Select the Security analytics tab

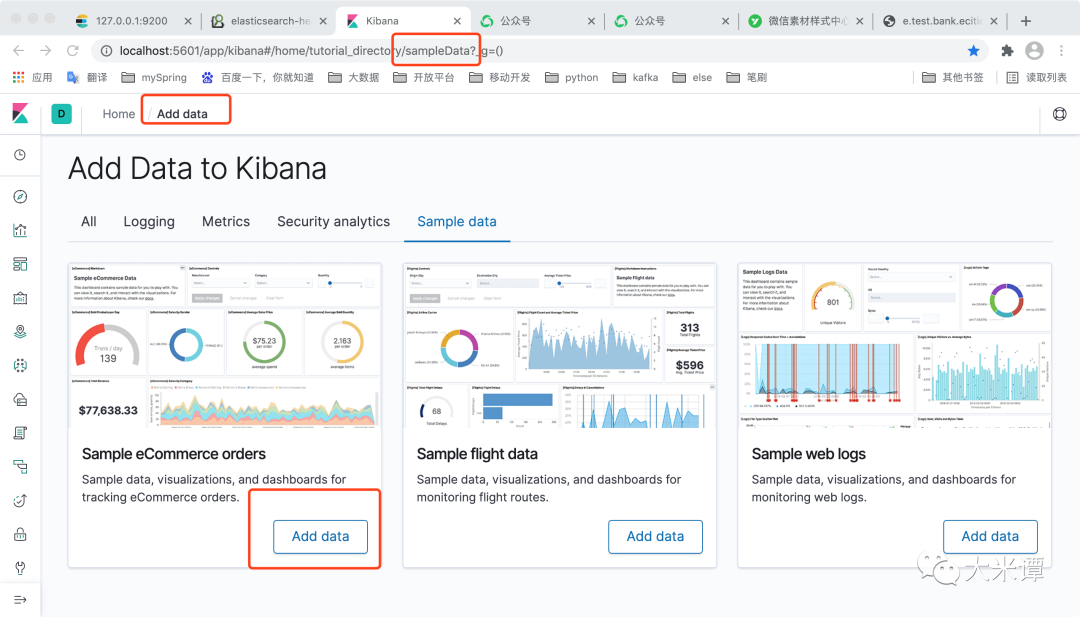pyautogui.click(x=333, y=222)
